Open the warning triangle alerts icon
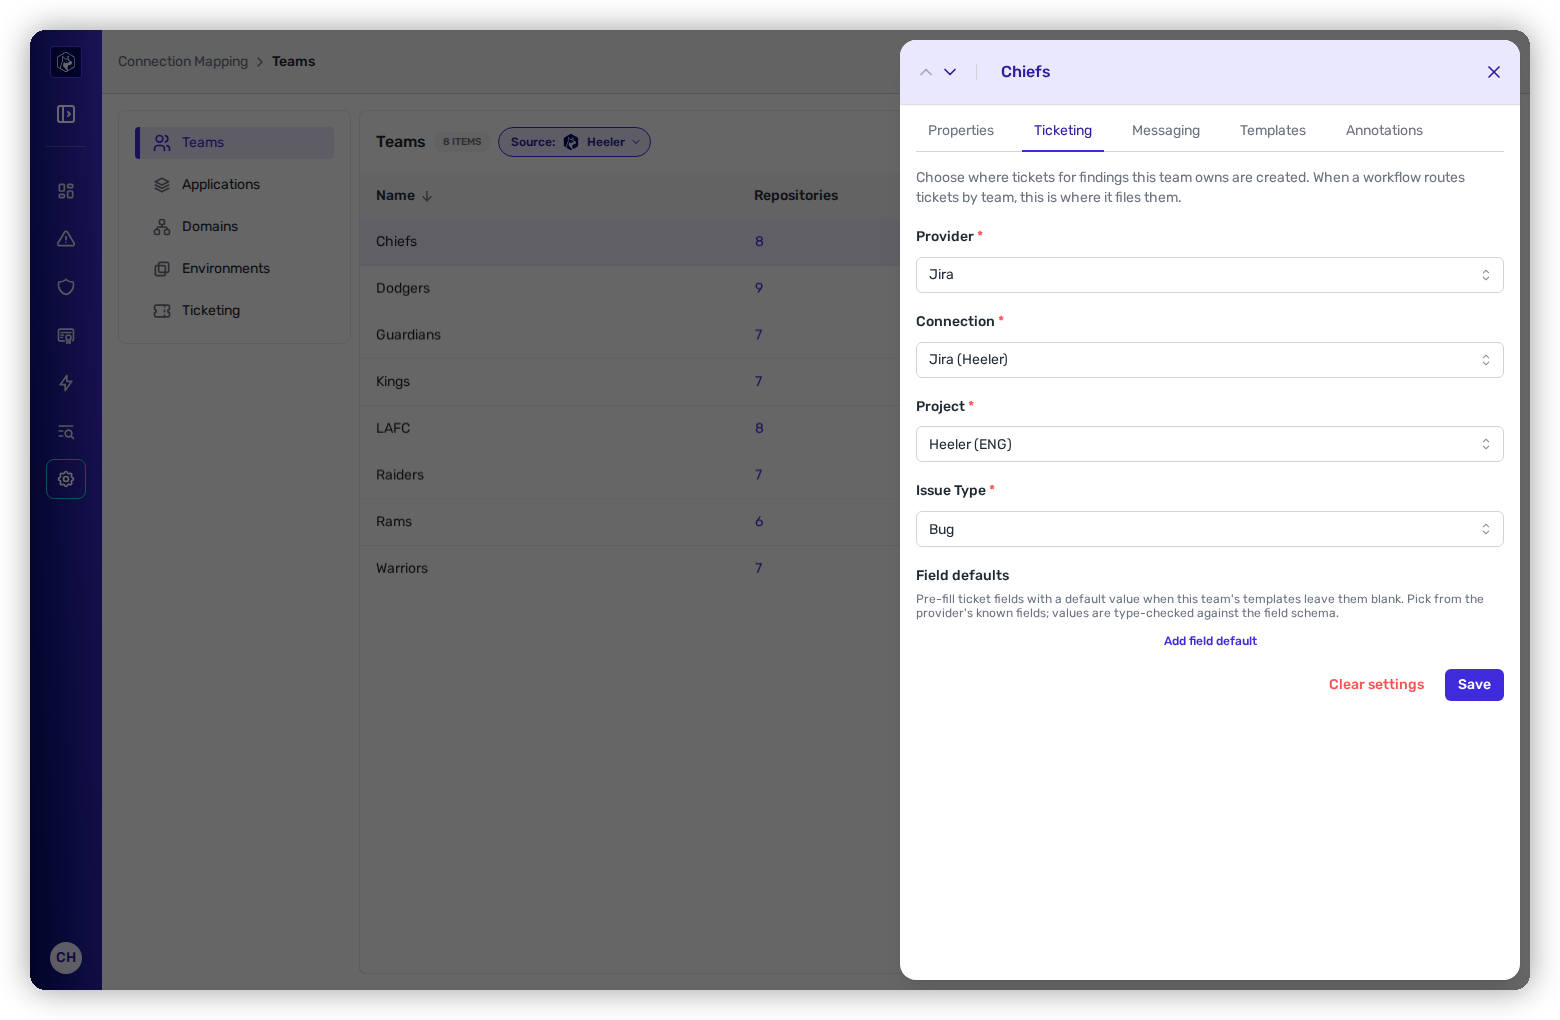 click(66, 239)
